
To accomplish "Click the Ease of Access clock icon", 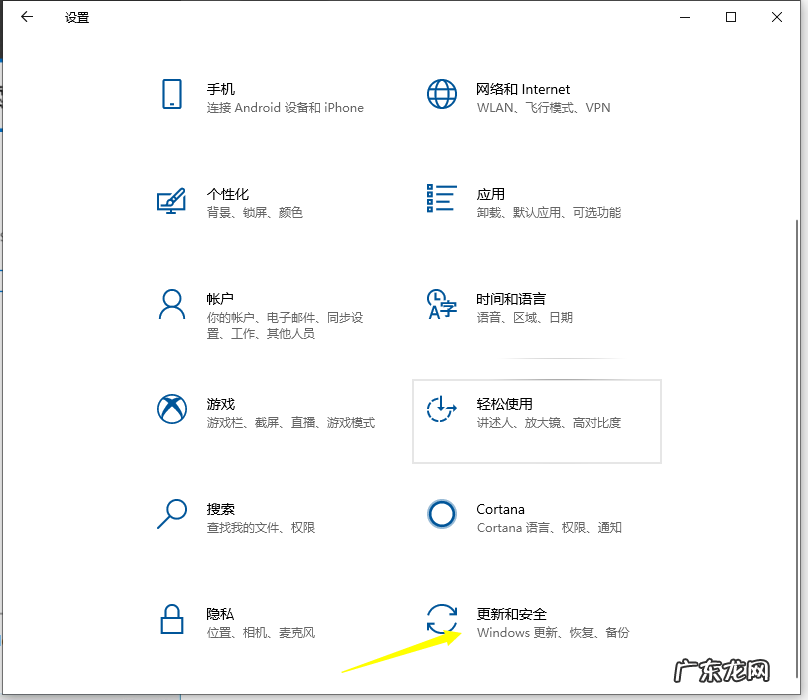I will 440,408.
